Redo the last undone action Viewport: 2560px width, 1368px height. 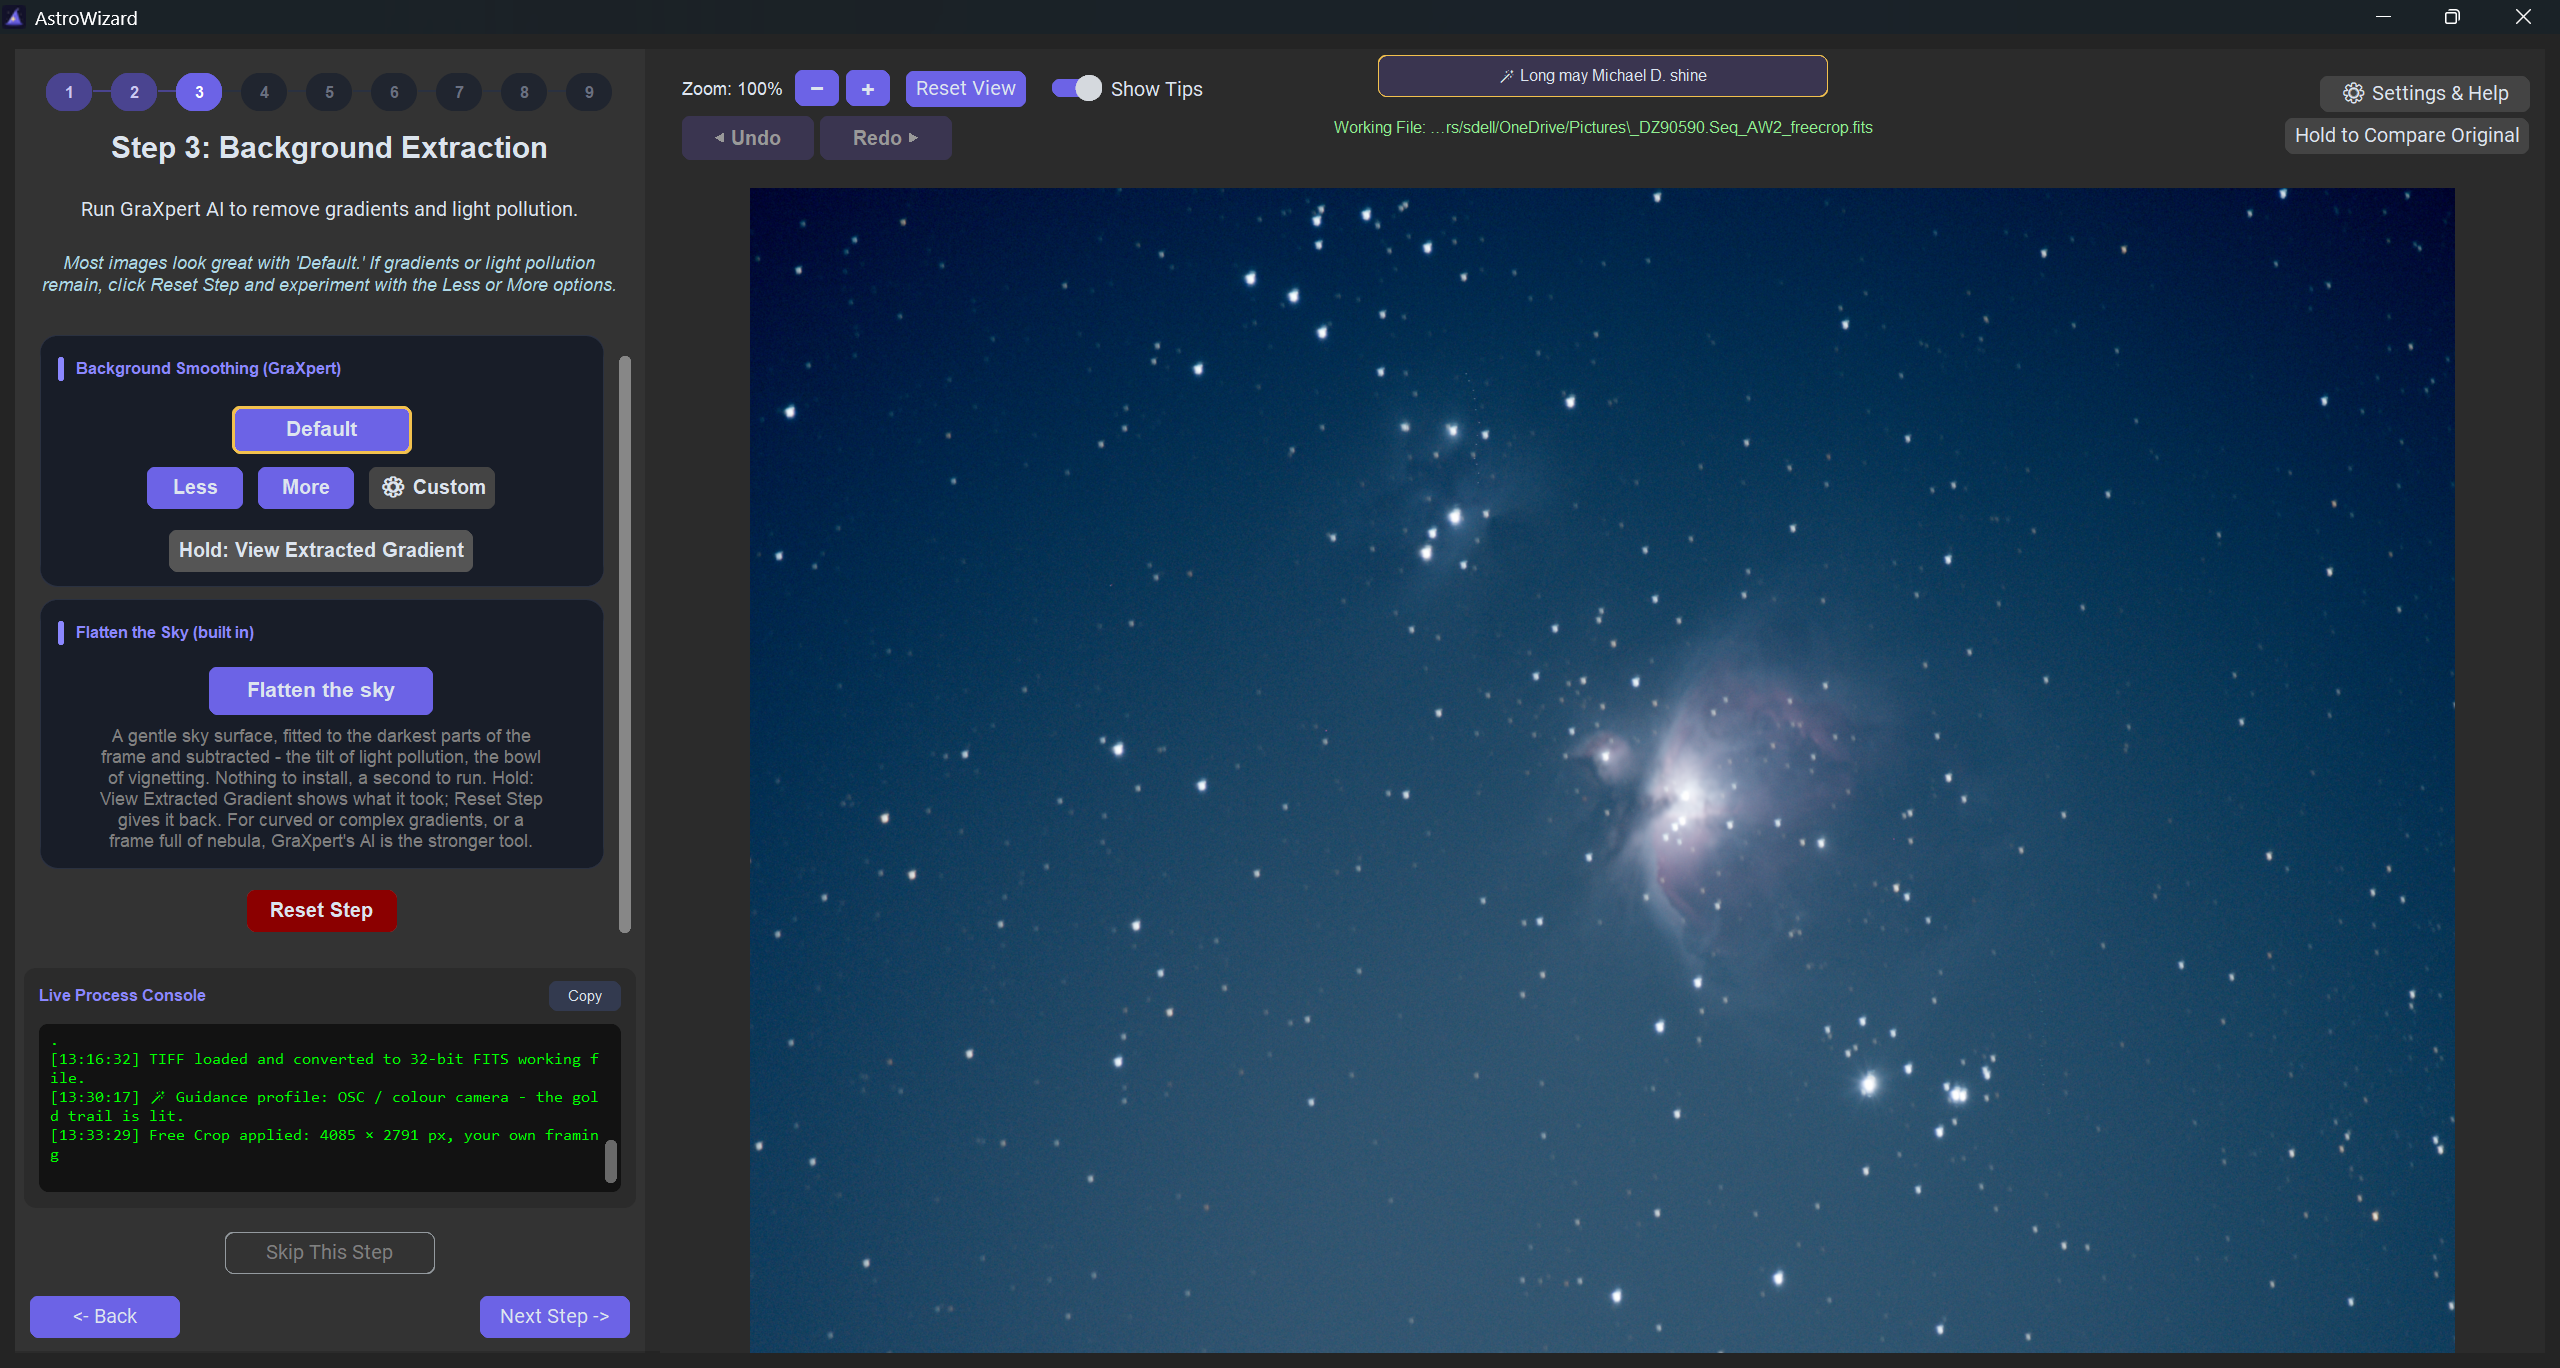tap(885, 138)
